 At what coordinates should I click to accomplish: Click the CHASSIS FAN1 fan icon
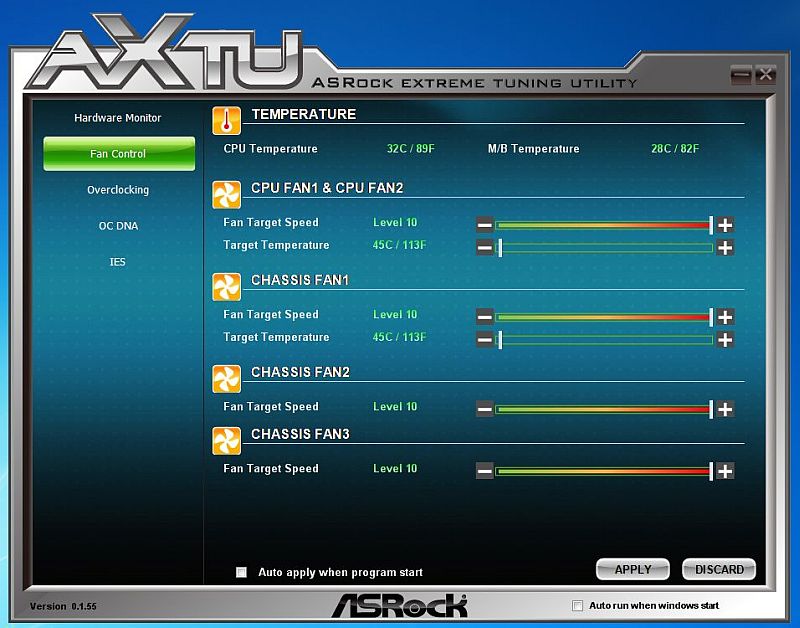(x=227, y=287)
